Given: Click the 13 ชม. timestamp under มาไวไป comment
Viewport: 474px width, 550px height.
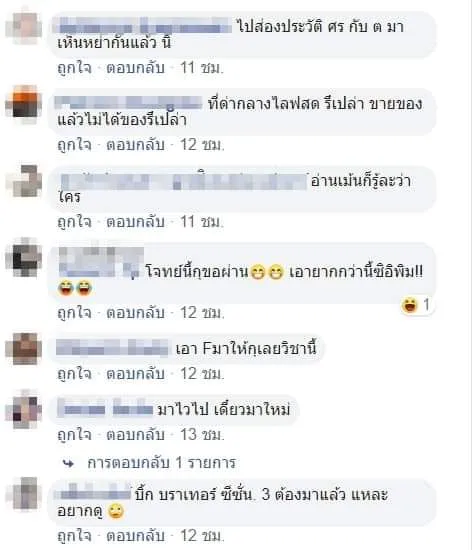Looking at the screenshot, I should pyautogui.click(x=202, y=434).
